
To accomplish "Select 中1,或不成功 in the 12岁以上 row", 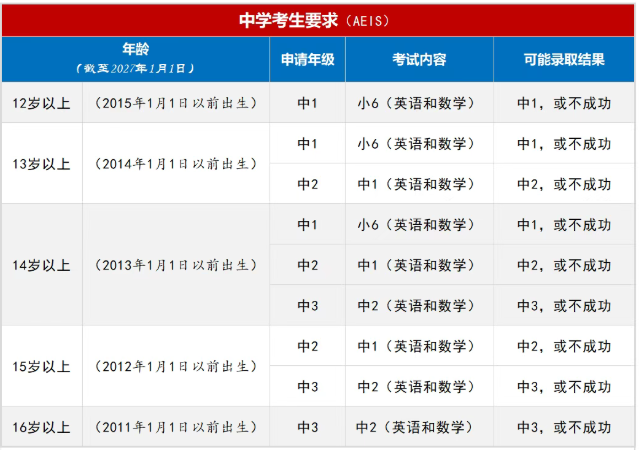I will tap(564, 103).
